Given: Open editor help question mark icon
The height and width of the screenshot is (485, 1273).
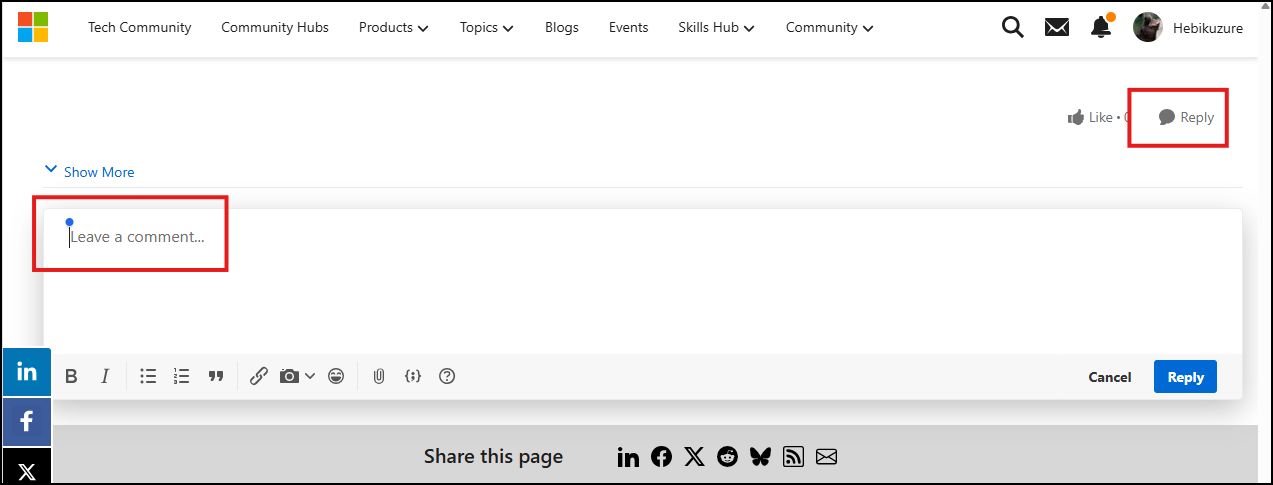Looking at the screenshot, I should coord(447,376).
